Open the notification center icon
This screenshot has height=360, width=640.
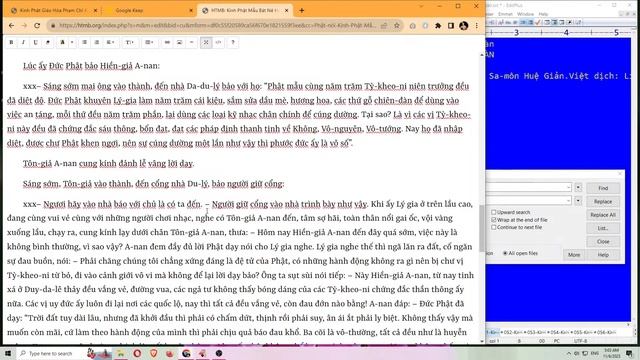click(x=629, y=353)
